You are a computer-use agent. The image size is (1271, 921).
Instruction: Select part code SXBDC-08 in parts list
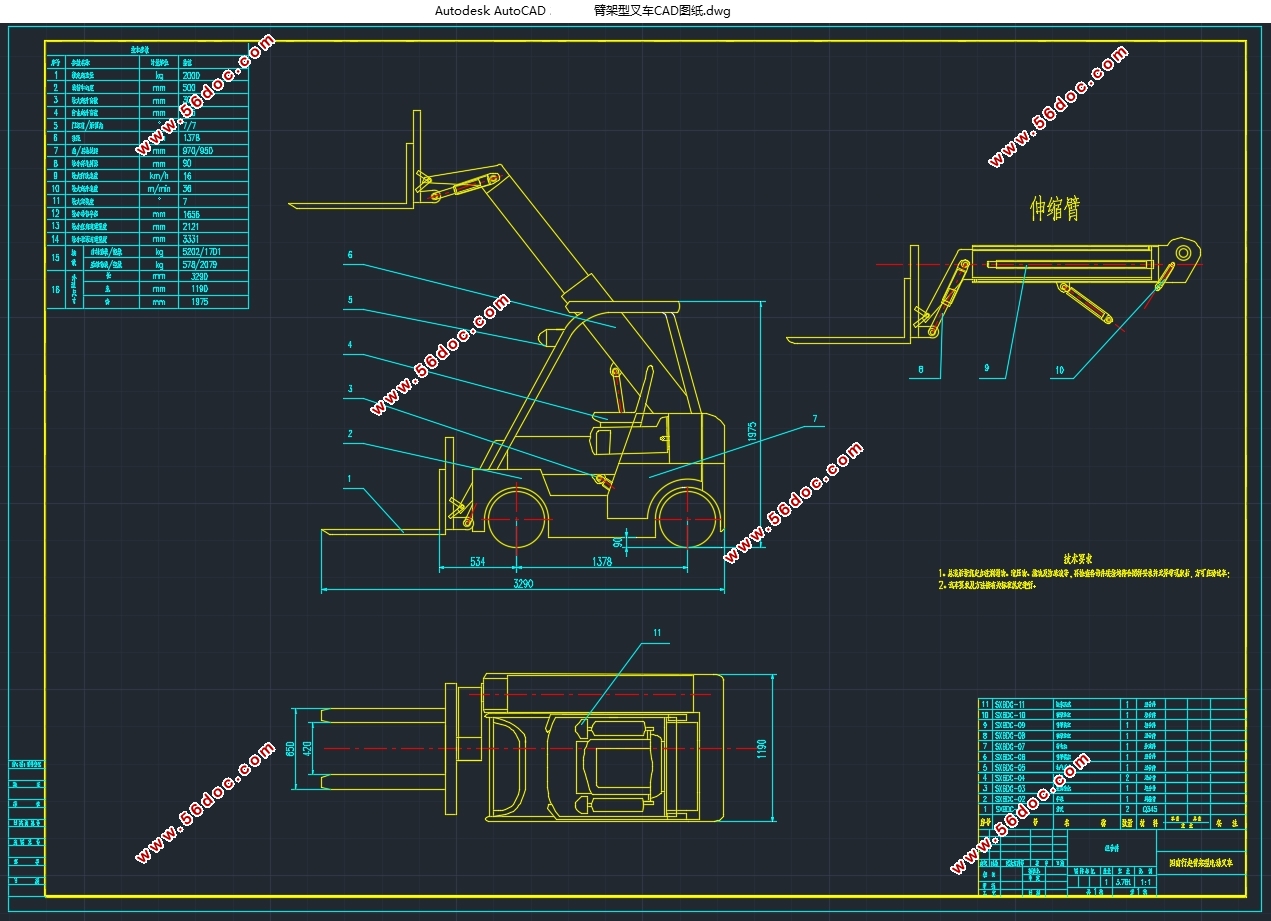coord(1010,736)
